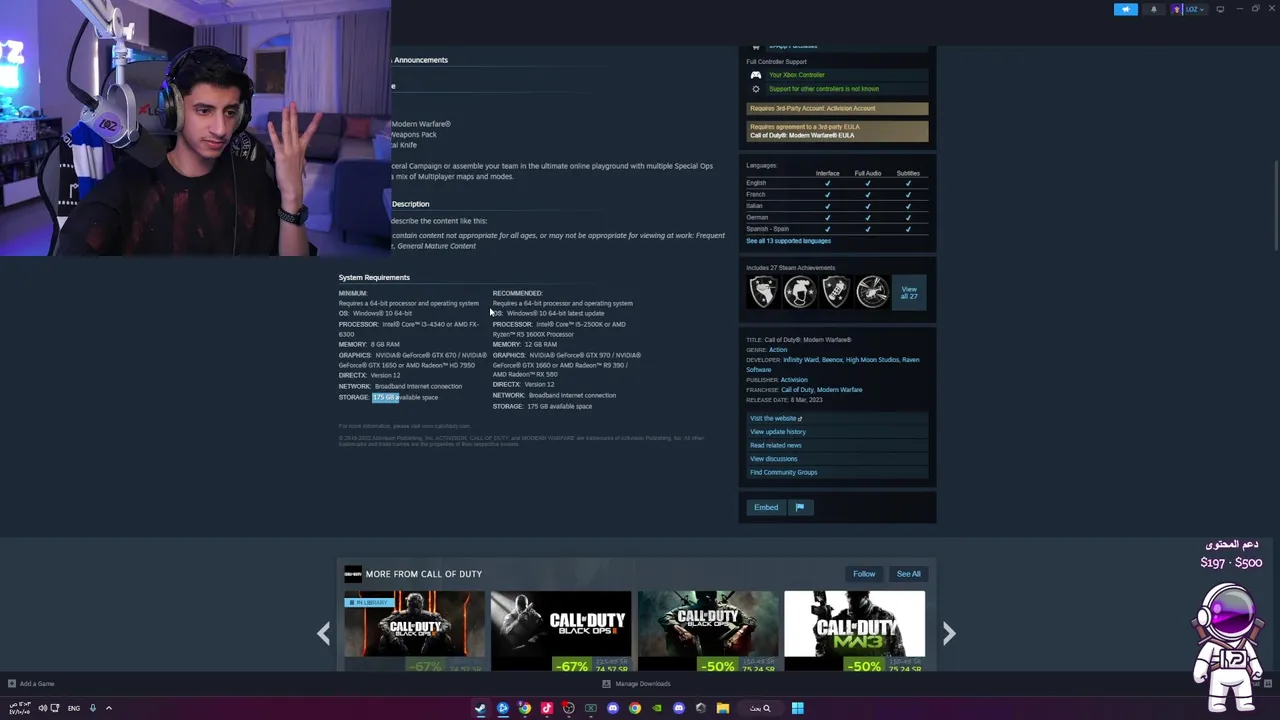This screenshot has height=720, width=1280.
Task: Open the Nvidia taskbar icon
Action: click(657, 708)
